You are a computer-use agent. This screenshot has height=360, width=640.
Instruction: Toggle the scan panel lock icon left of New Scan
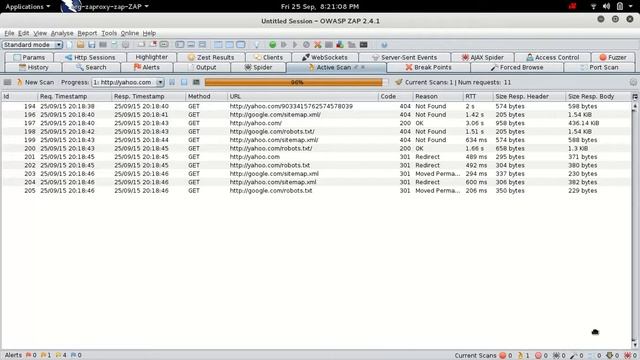(7, 82)
